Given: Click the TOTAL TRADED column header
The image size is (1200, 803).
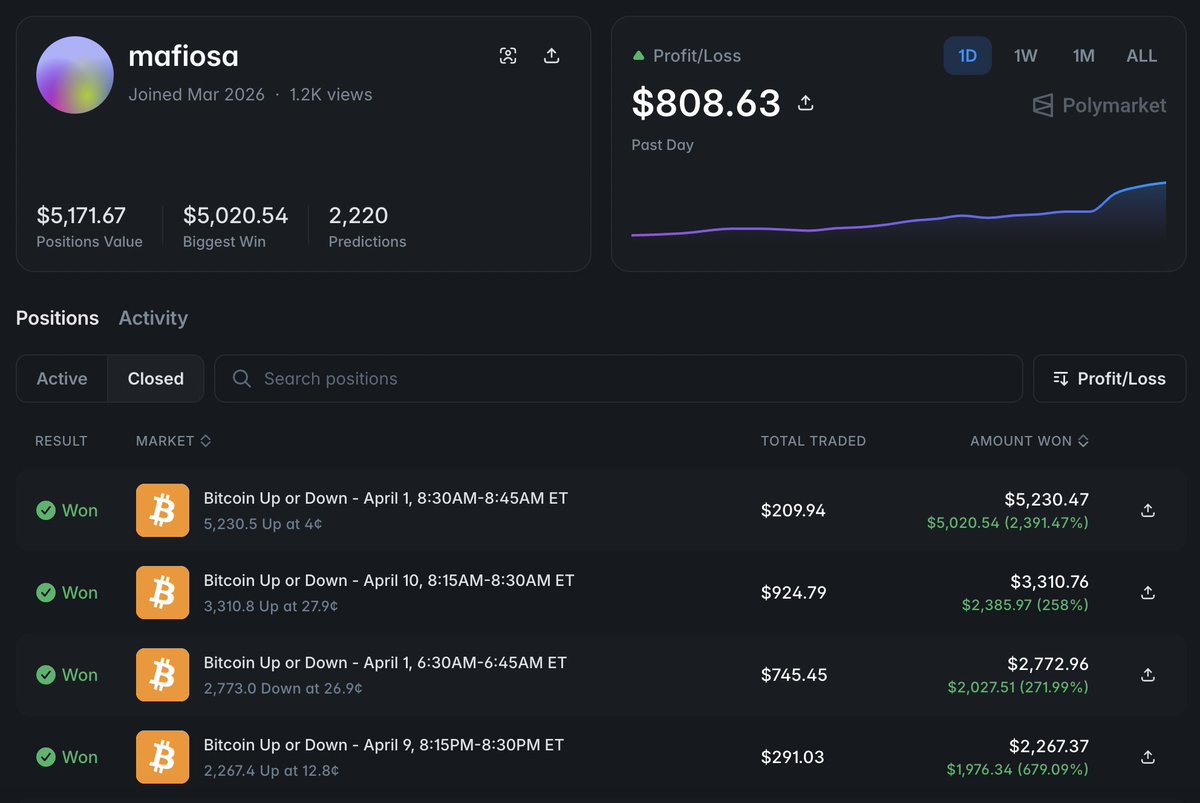Looking at the screenshot, I should 813,441.
